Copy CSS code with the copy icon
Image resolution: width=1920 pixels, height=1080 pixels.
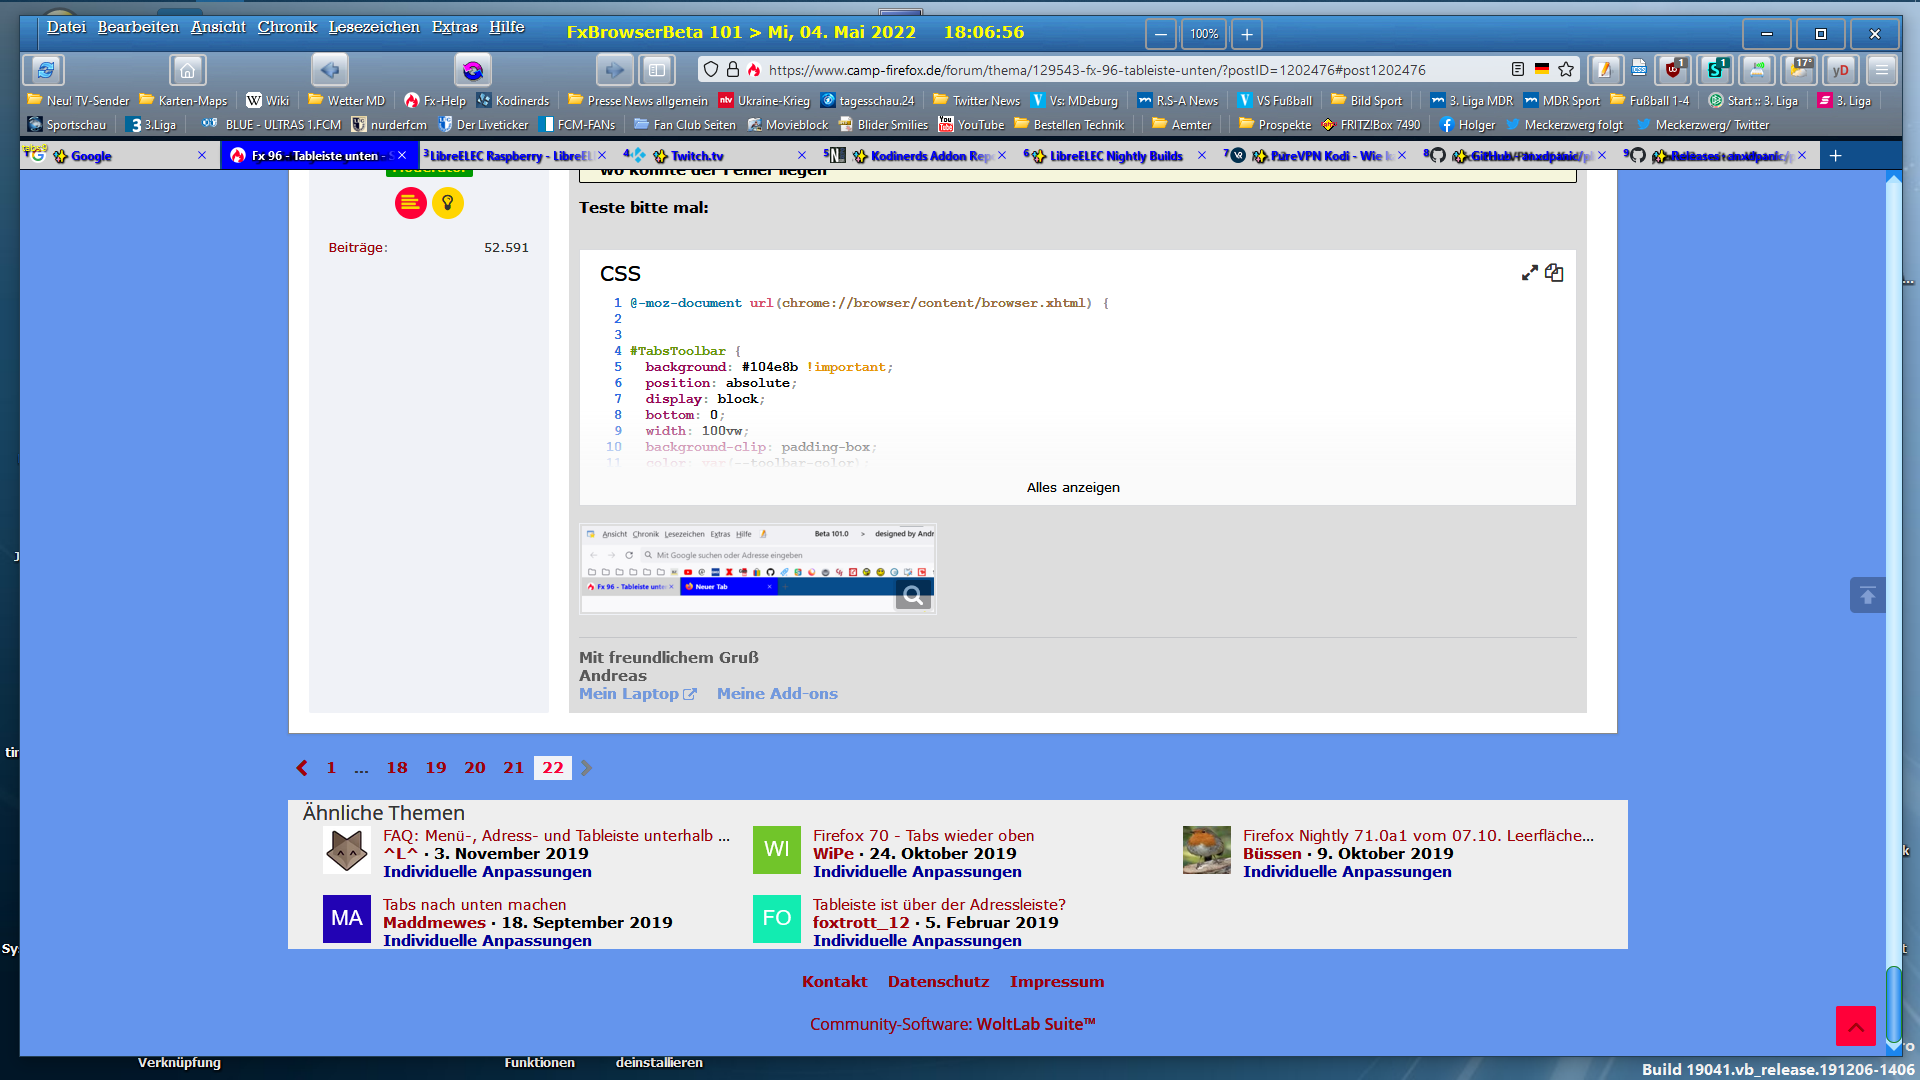coord(1554,273)
